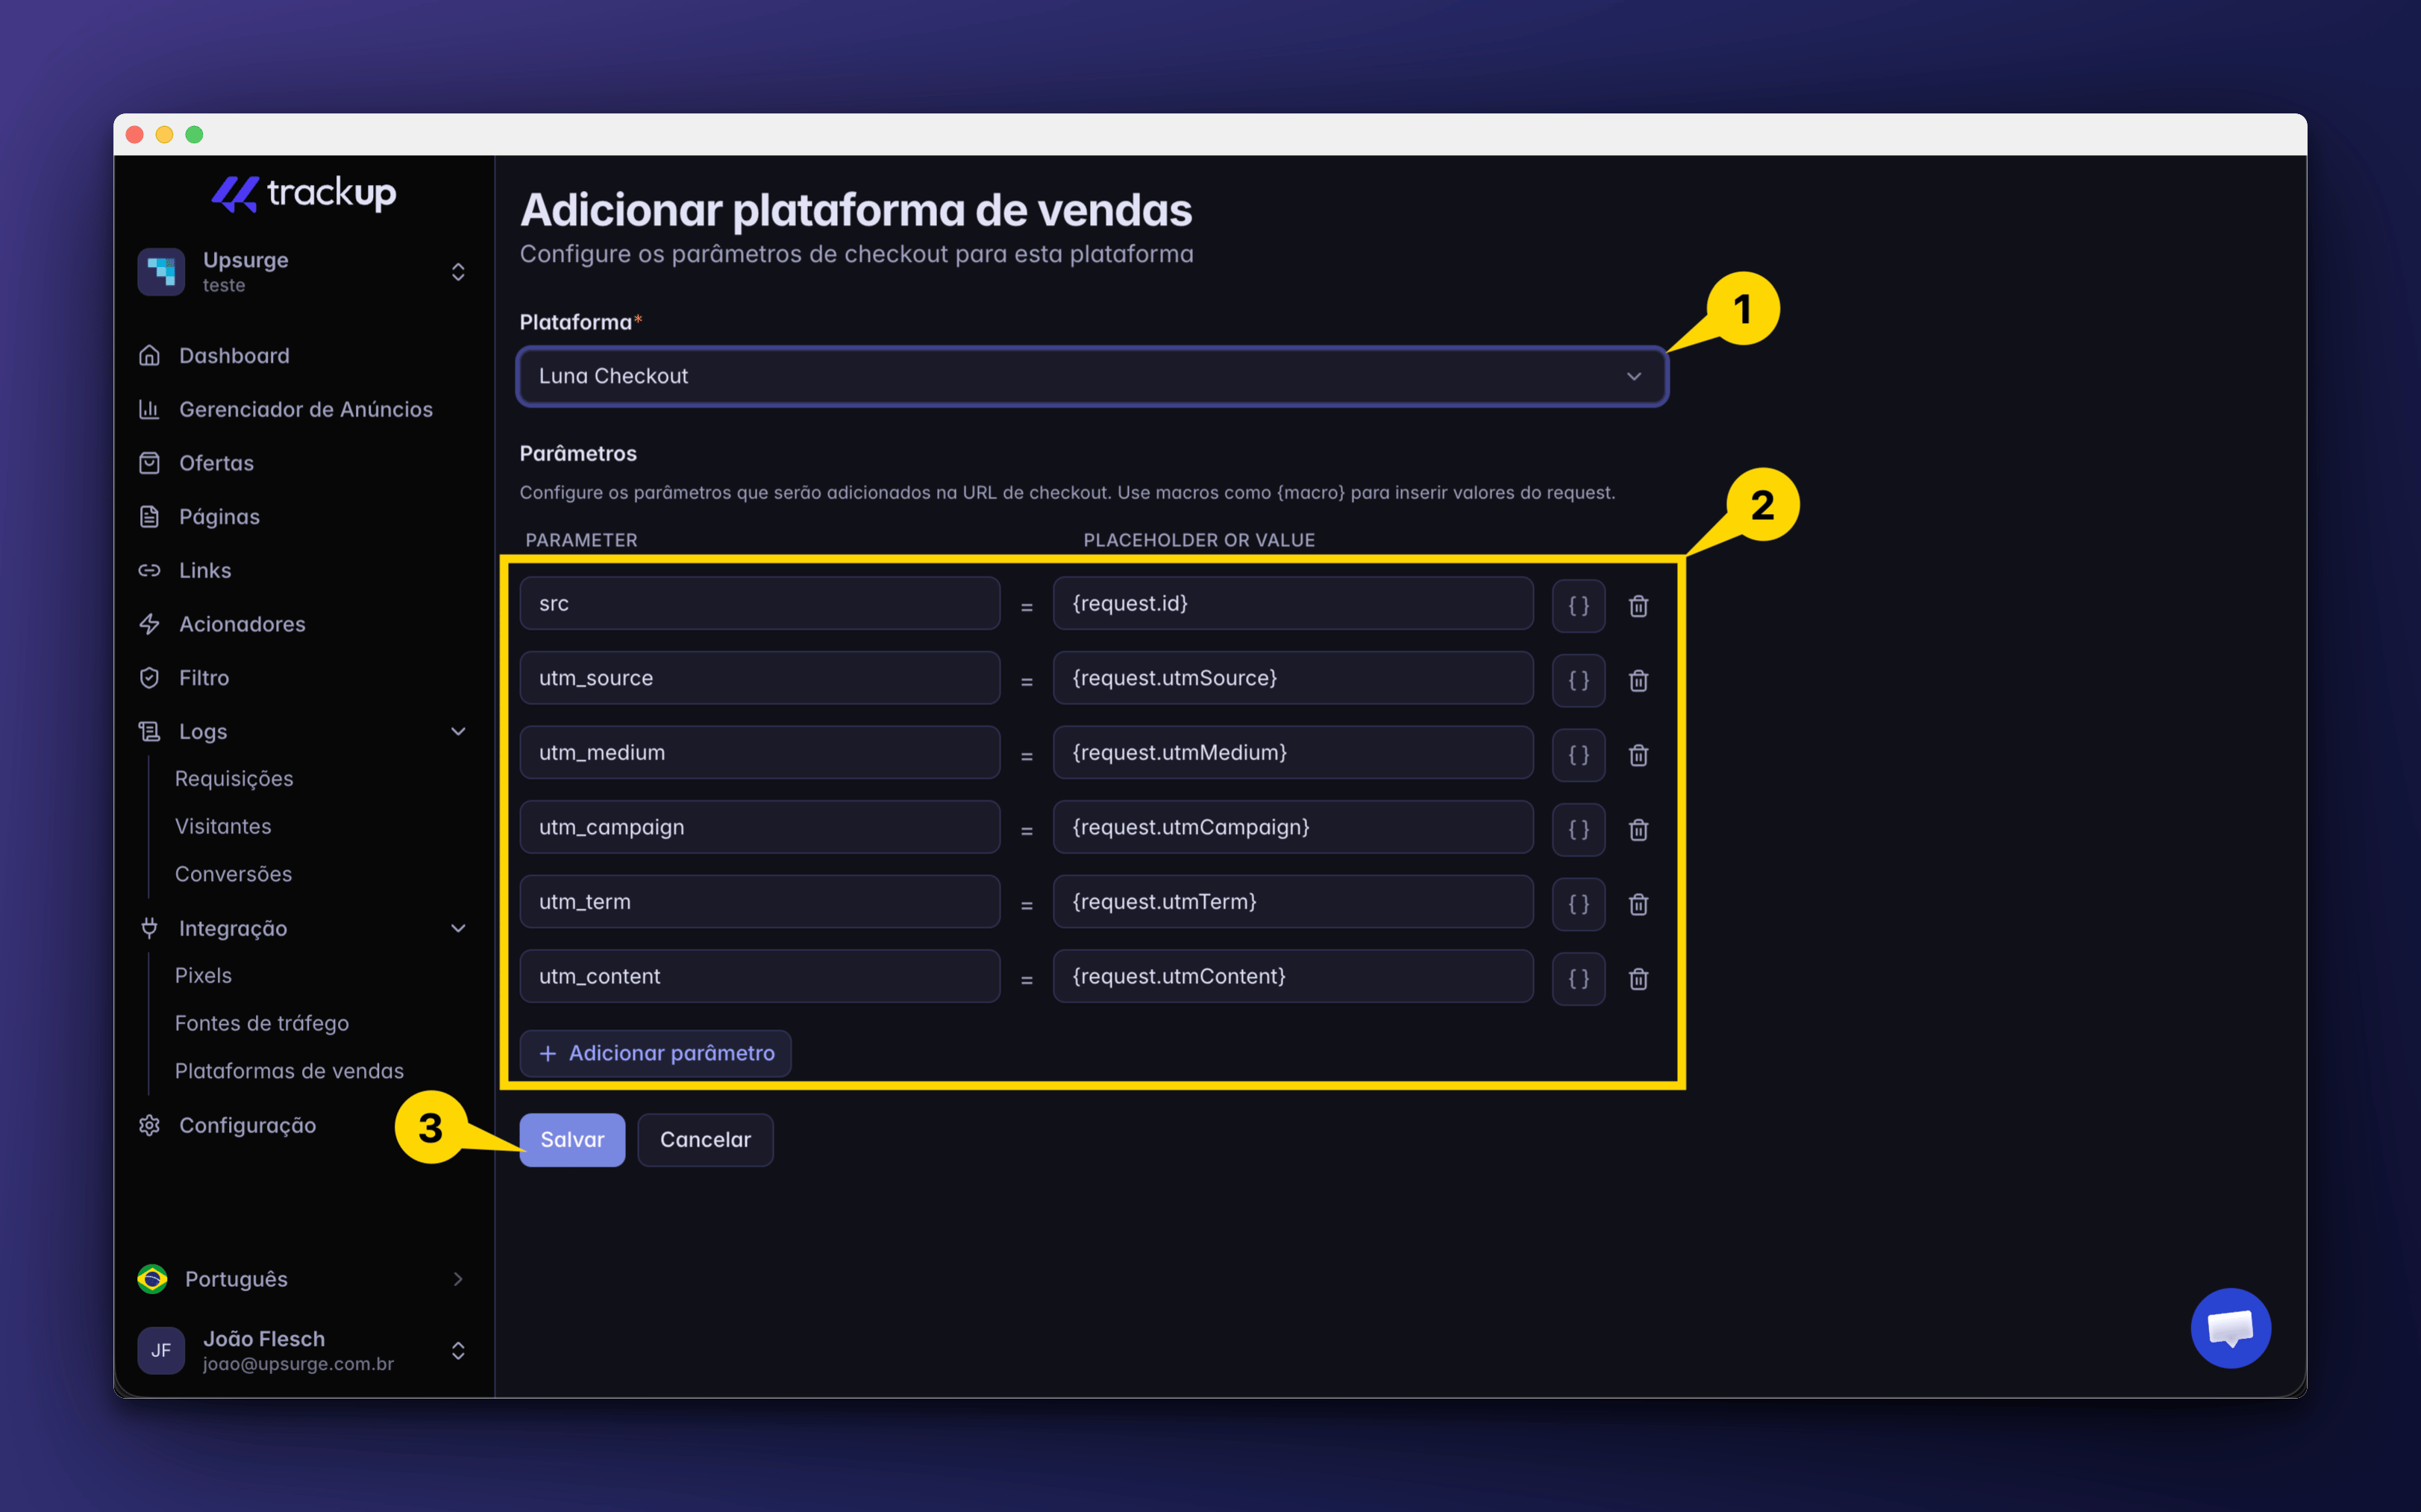Click the Configuração gear icon

pyautogui.click(x=149, y=1125)
